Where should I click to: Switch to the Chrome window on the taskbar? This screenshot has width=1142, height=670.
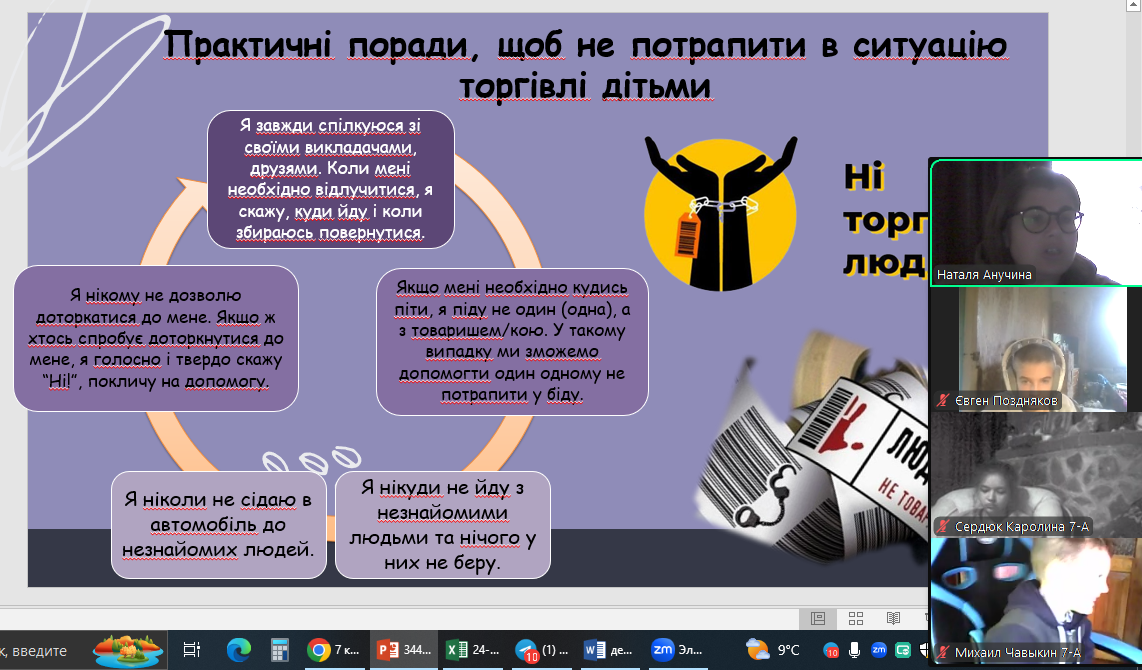coord(334,650)
